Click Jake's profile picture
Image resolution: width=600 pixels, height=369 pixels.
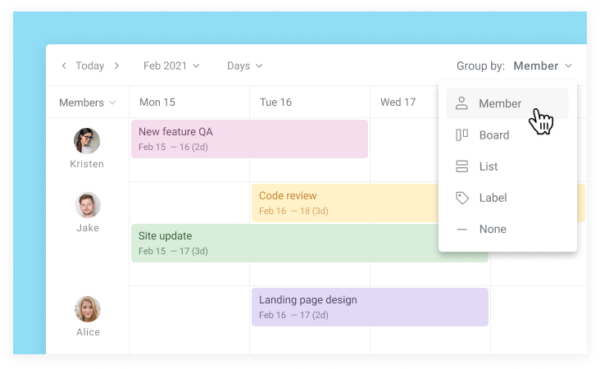coord(88,205)
